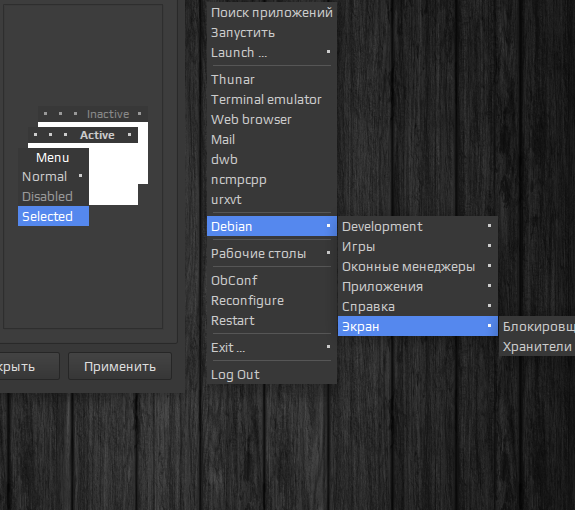
Task: Expand the Launch ... submenu
Action: (x=272, y=52)
